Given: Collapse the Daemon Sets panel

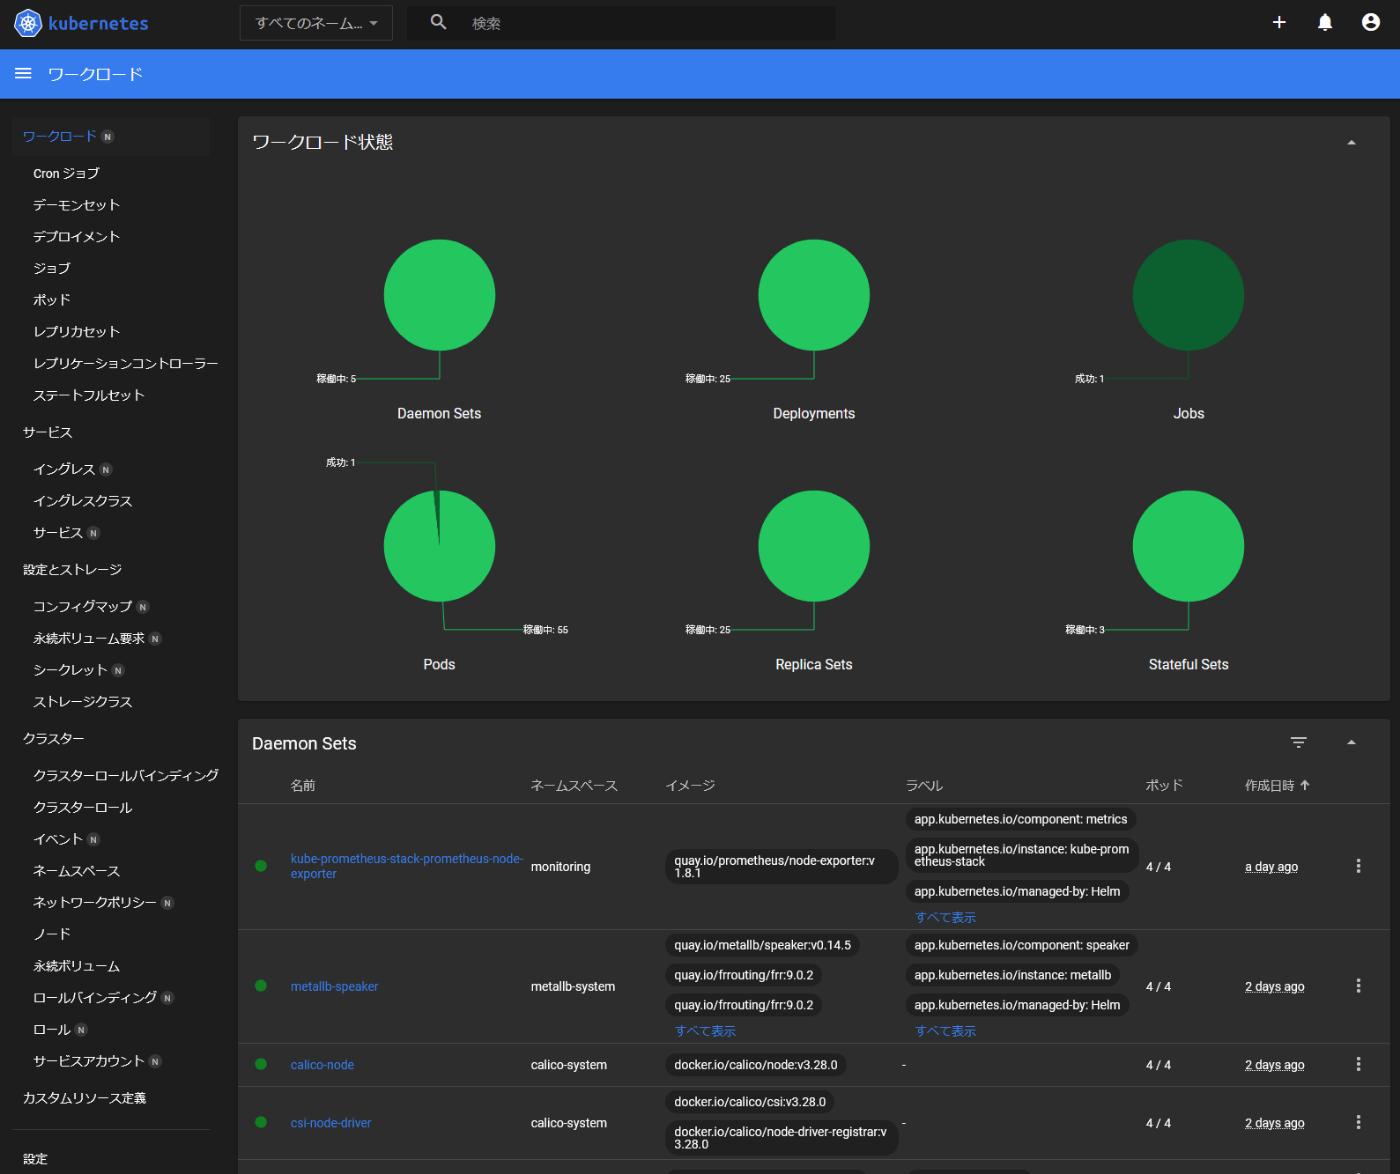Looking at the screenshot, I should pos(1351,742).
